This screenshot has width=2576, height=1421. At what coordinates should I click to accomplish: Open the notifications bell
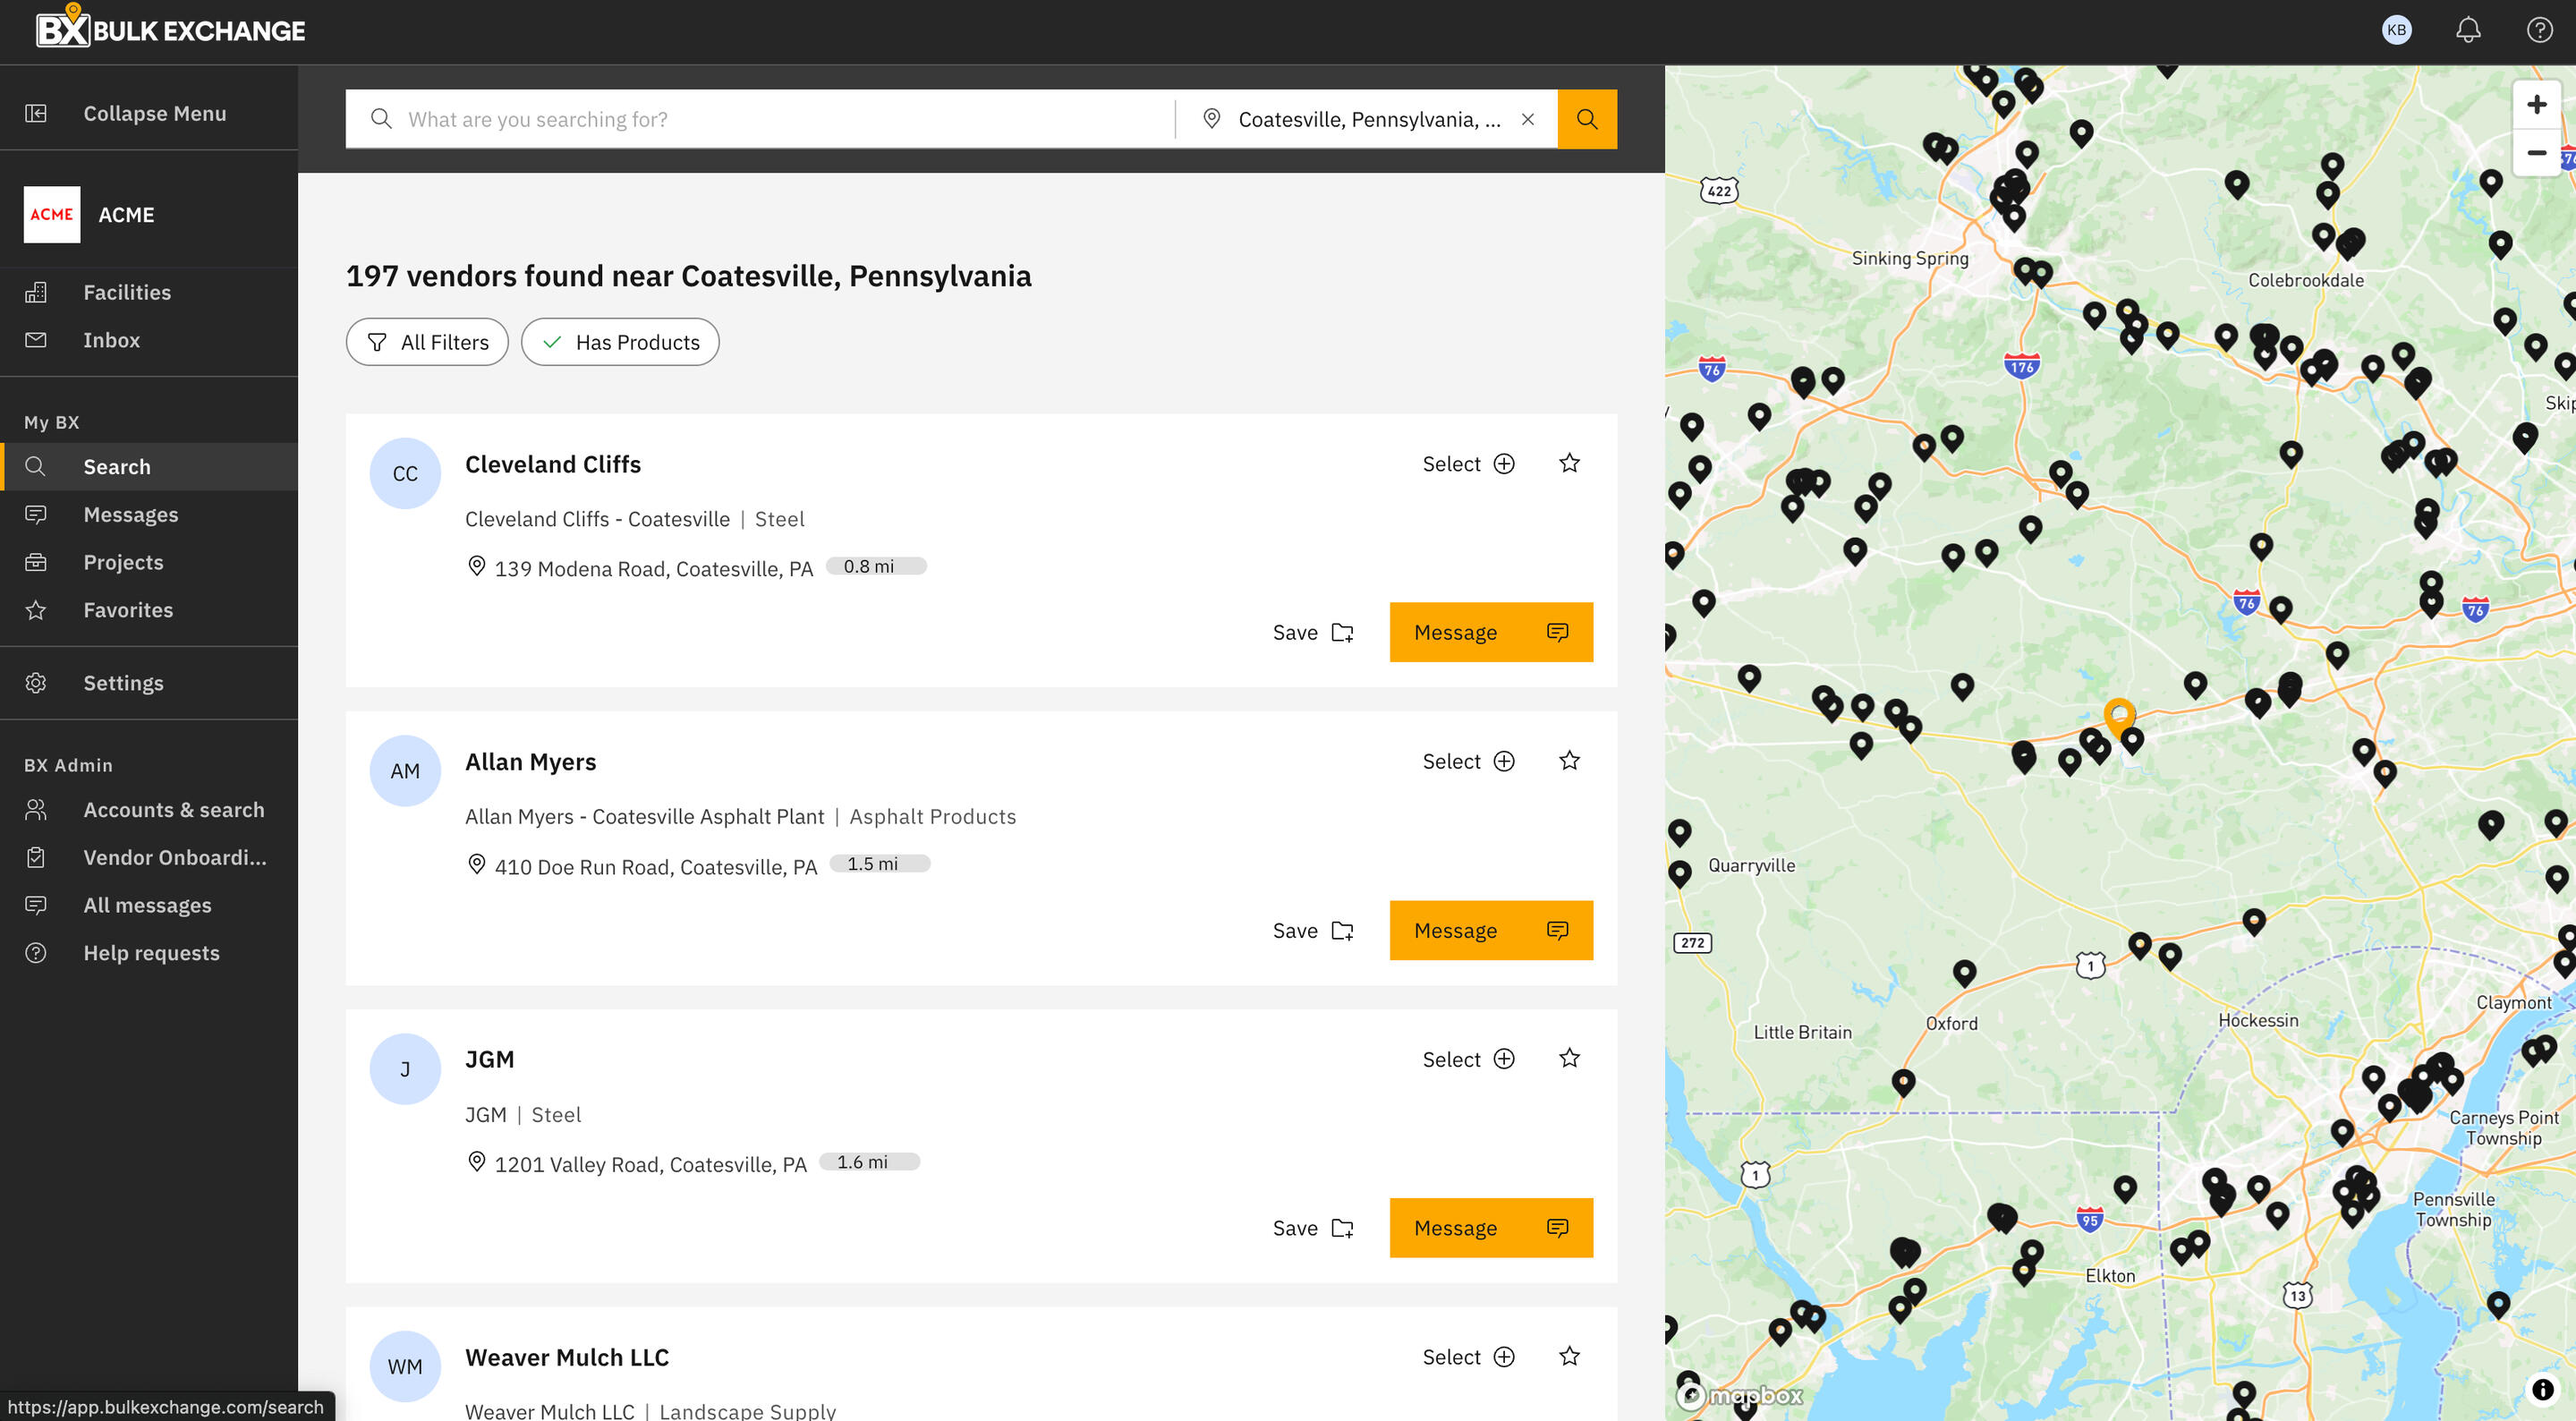tap(2468, 30)
